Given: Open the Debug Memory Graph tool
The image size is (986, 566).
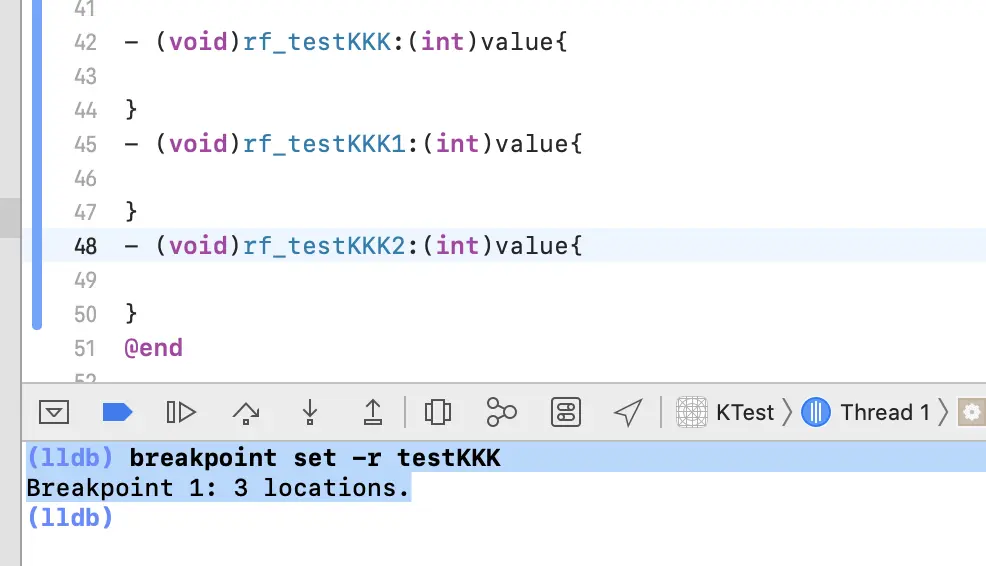Looking at the screenshot, I should tap(501, 413).
